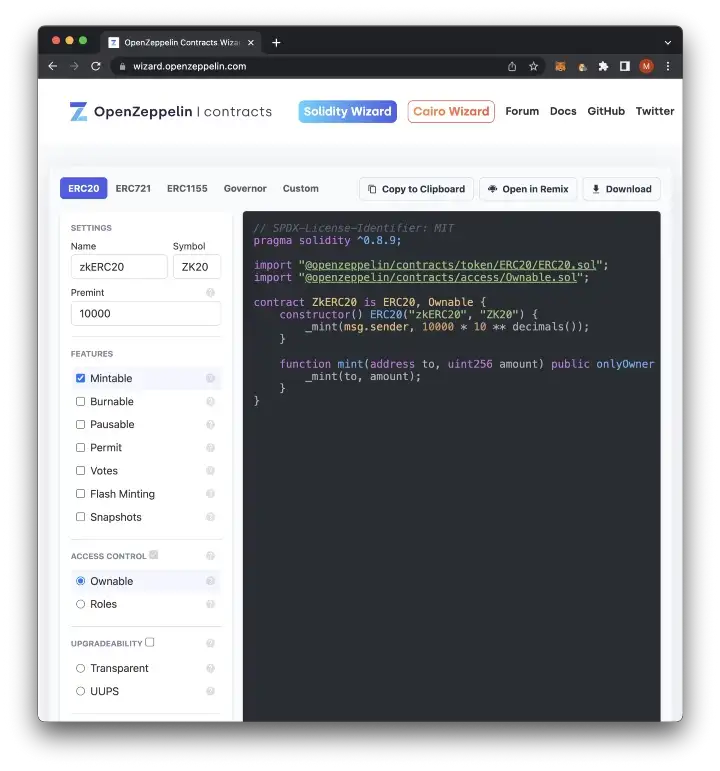This screenshot has width=720, height=771.
Task: Toggle the Pausable feature checkbox
Action: tap(81, 425)
